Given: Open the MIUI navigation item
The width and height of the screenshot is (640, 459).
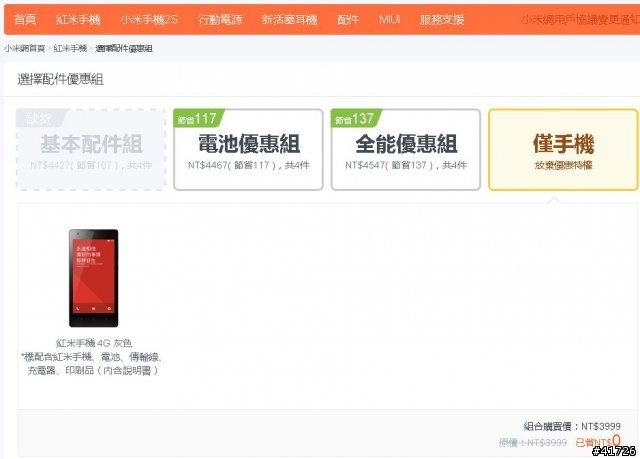Looking at the screenshot, I should point(389,19).
